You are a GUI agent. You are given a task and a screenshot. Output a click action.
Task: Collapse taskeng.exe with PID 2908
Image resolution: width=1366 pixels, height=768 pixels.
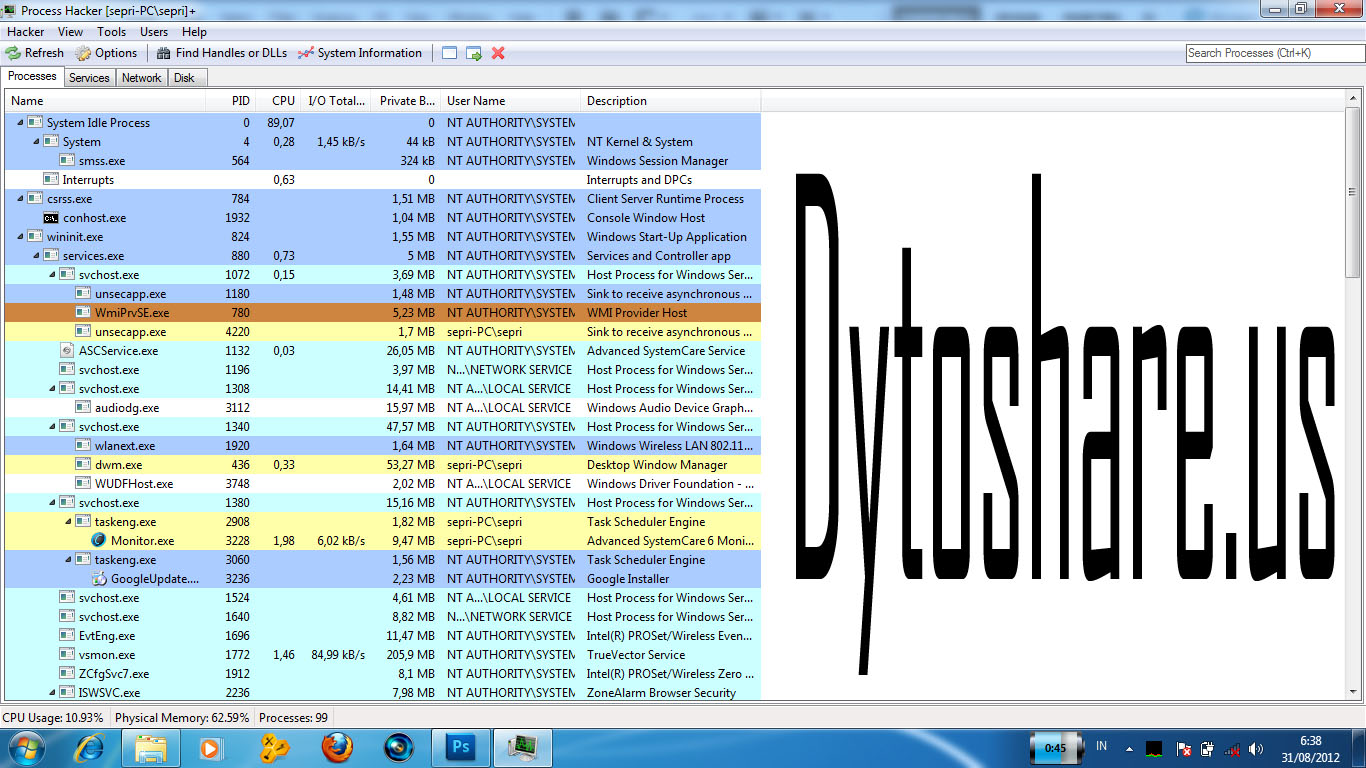click(x=68, y=522)
